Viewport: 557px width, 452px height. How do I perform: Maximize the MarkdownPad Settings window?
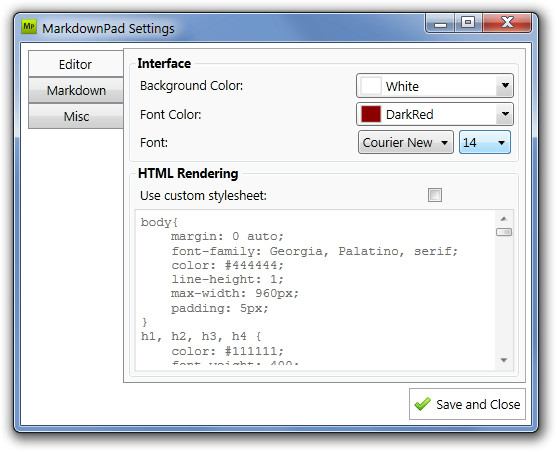(x=468, y=23)
